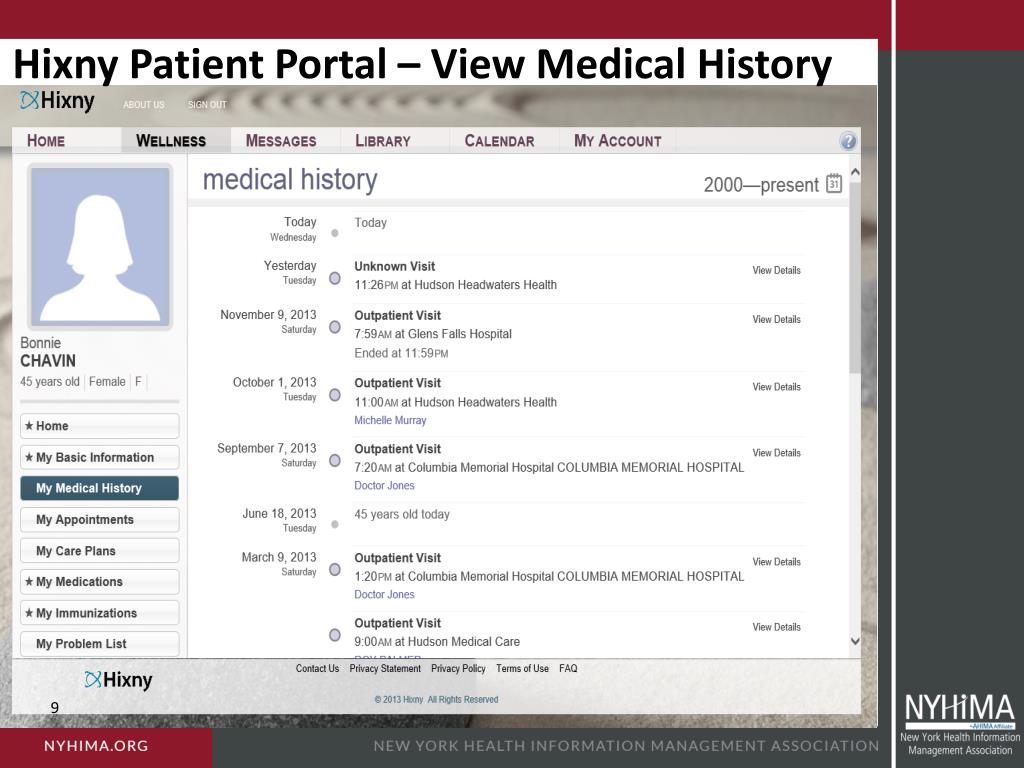Open Privacy Statement footer link
This screenshot has height=768, width=1024.
[385, 669]
